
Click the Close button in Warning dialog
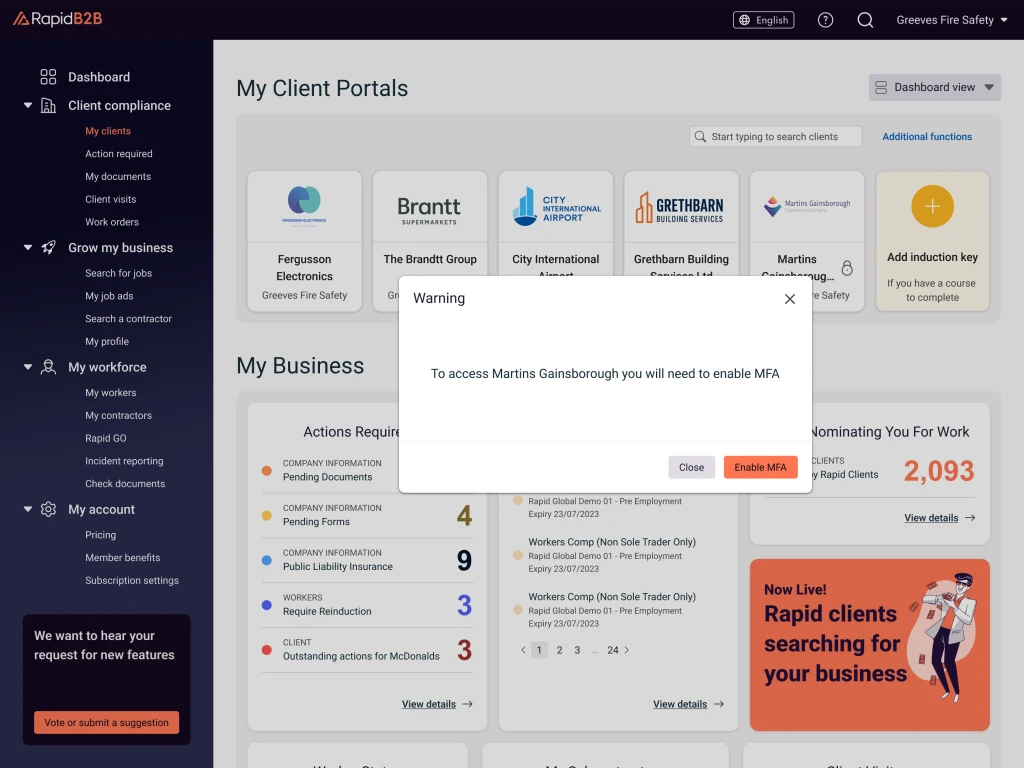691,468
